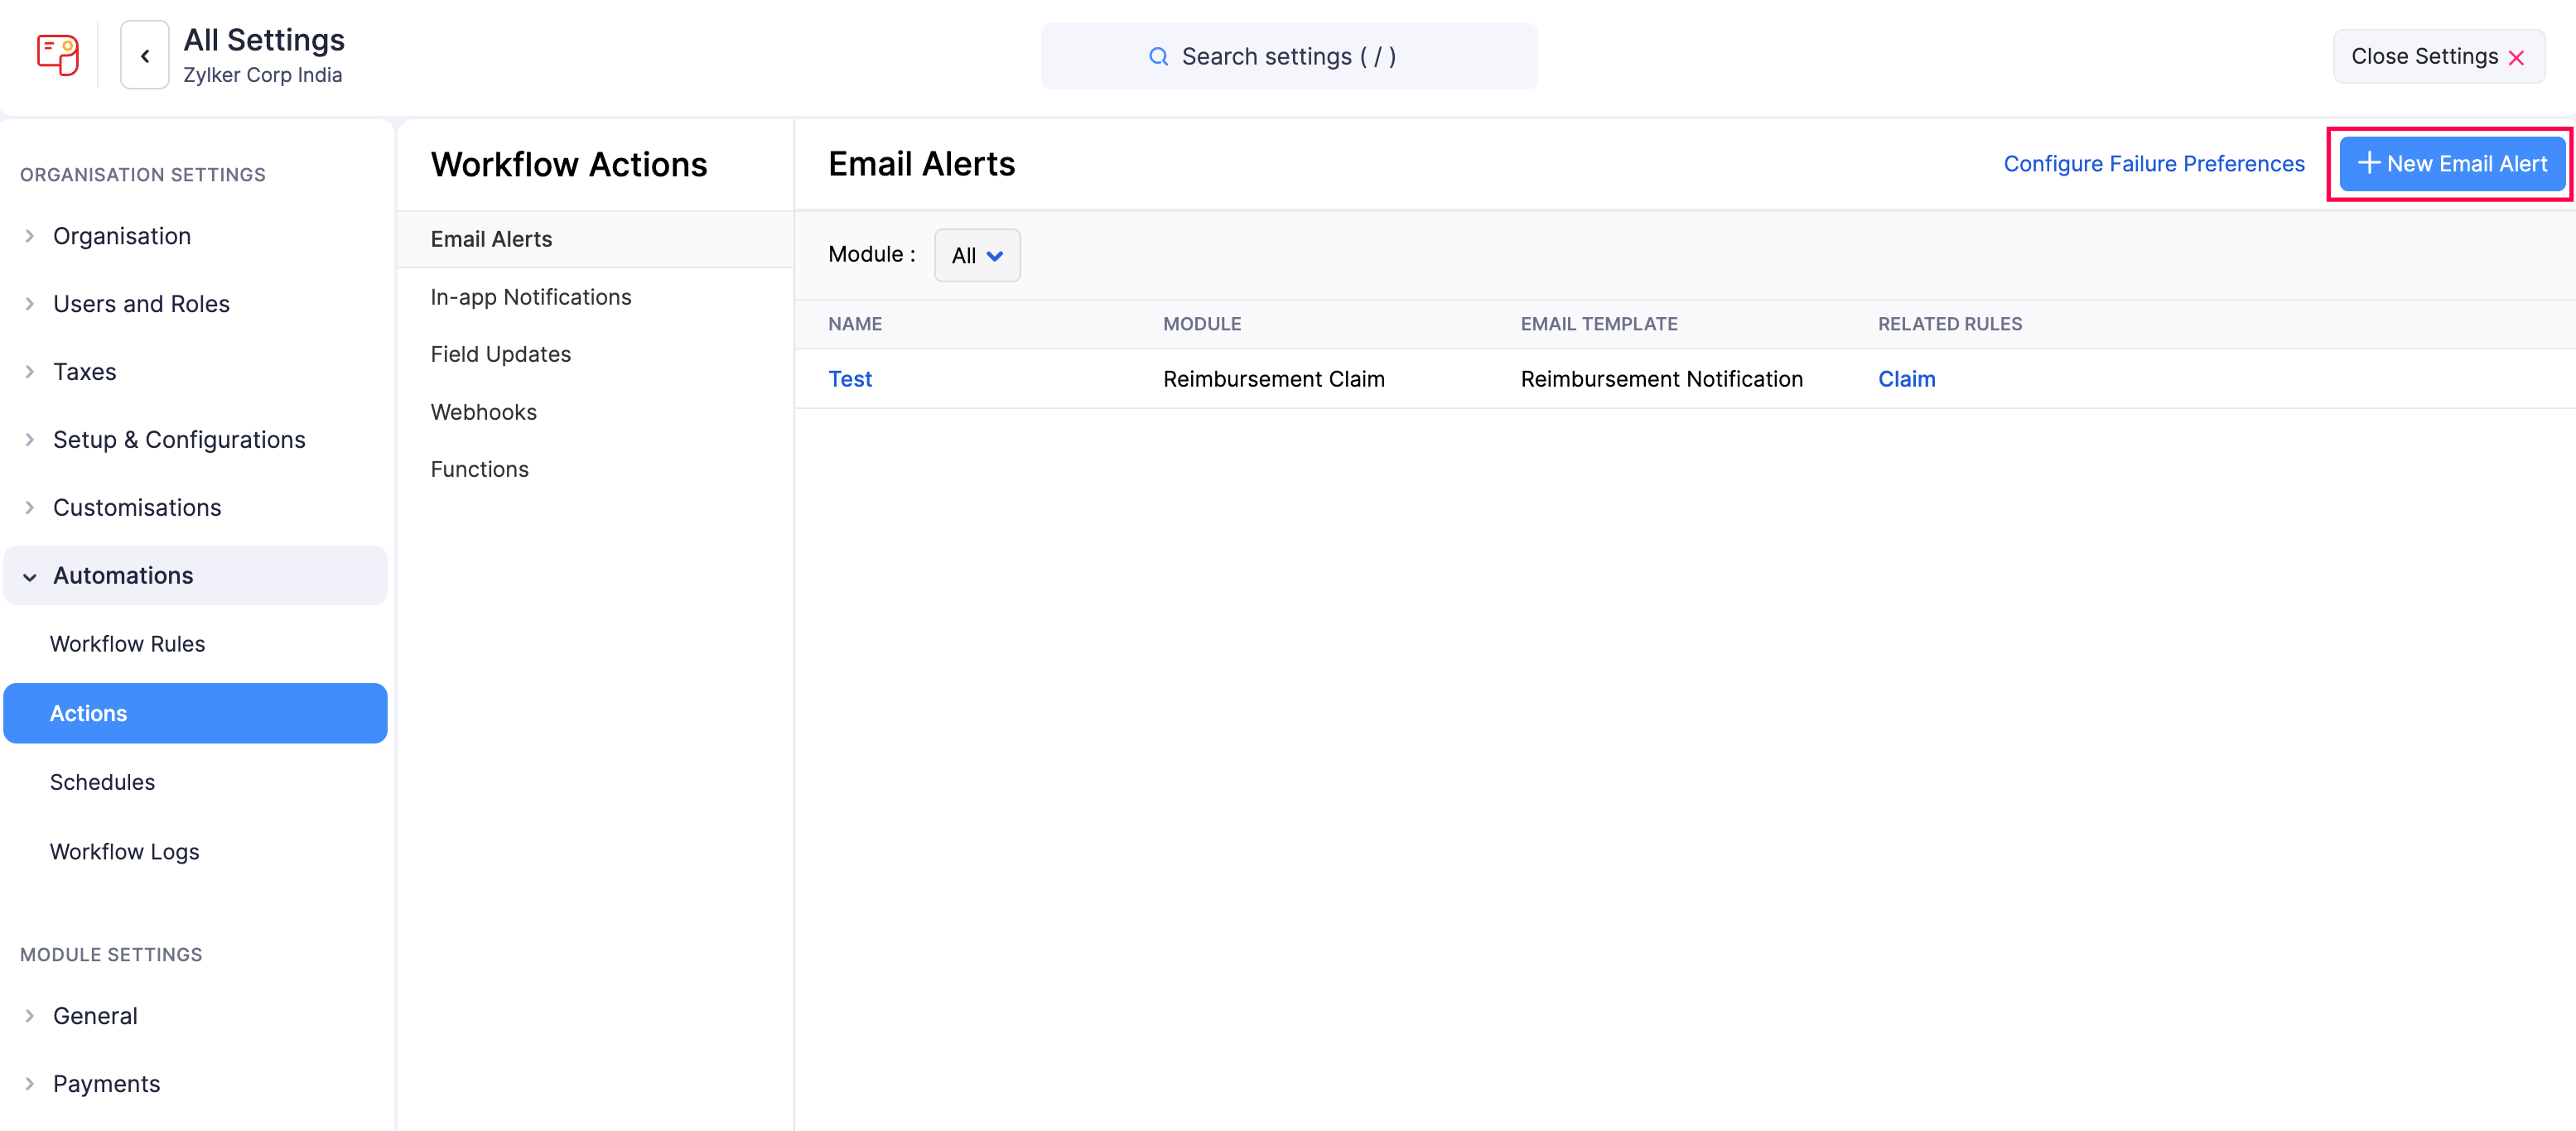Screen dimensions: 2576x1131
Task: Expand the Organisation section
Action: tap(195, 236)
